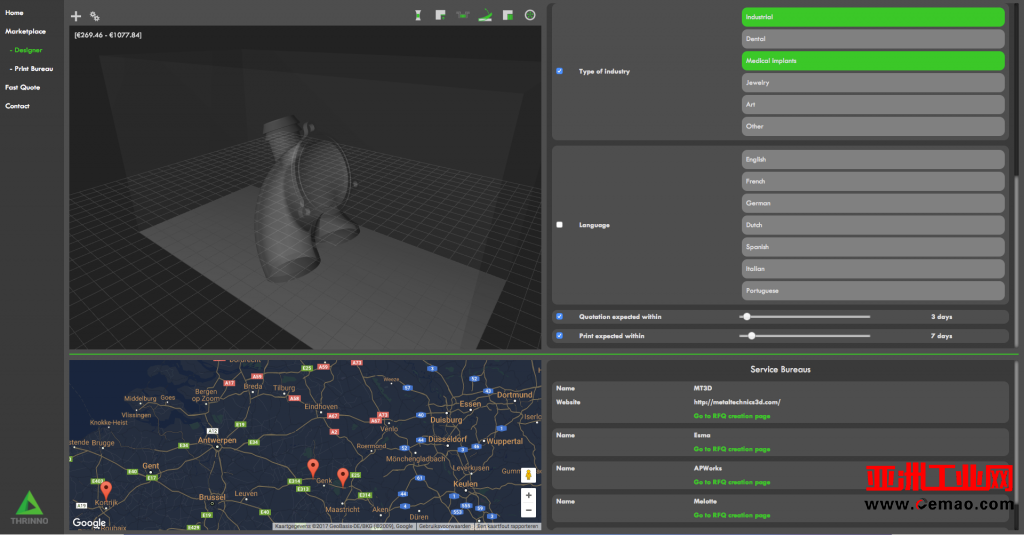Click the plus add-model icon
This screenshot has width=1024, height=535.
point(76,16)
